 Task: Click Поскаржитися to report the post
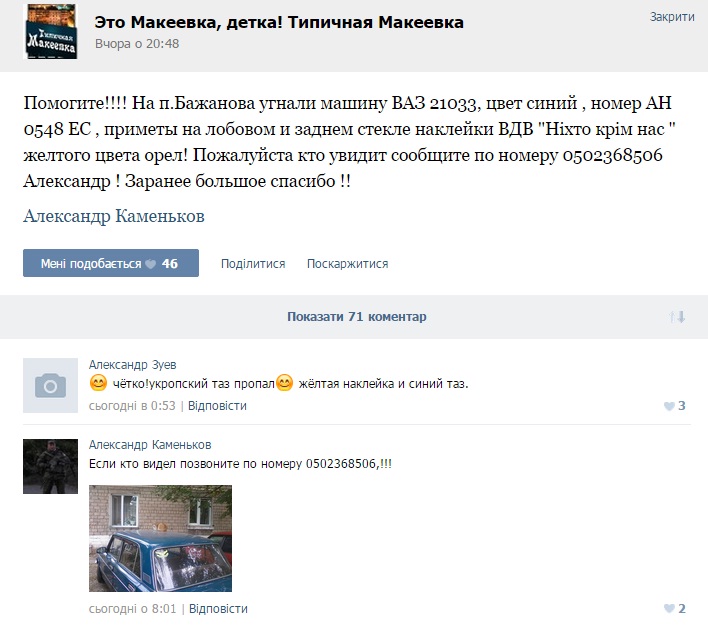coord(348,264)
